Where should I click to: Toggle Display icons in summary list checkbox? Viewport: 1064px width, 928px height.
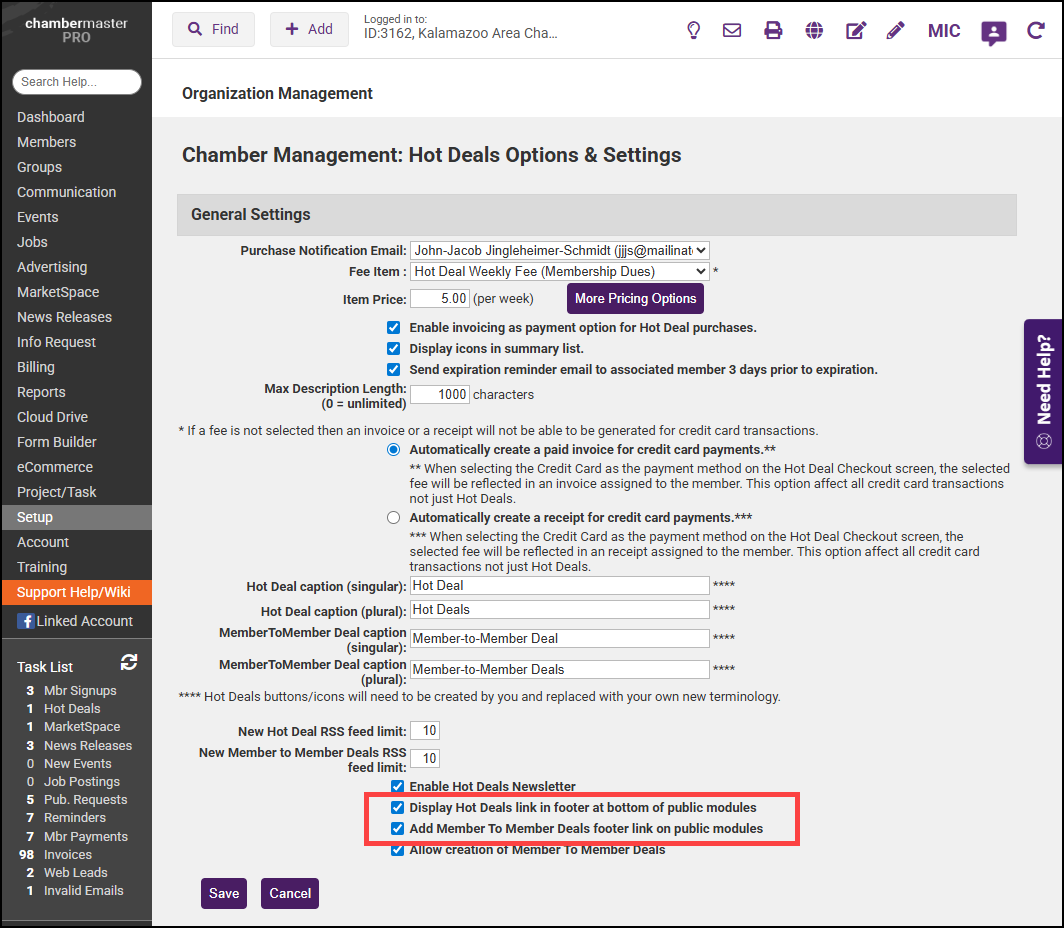pos(394,349)
